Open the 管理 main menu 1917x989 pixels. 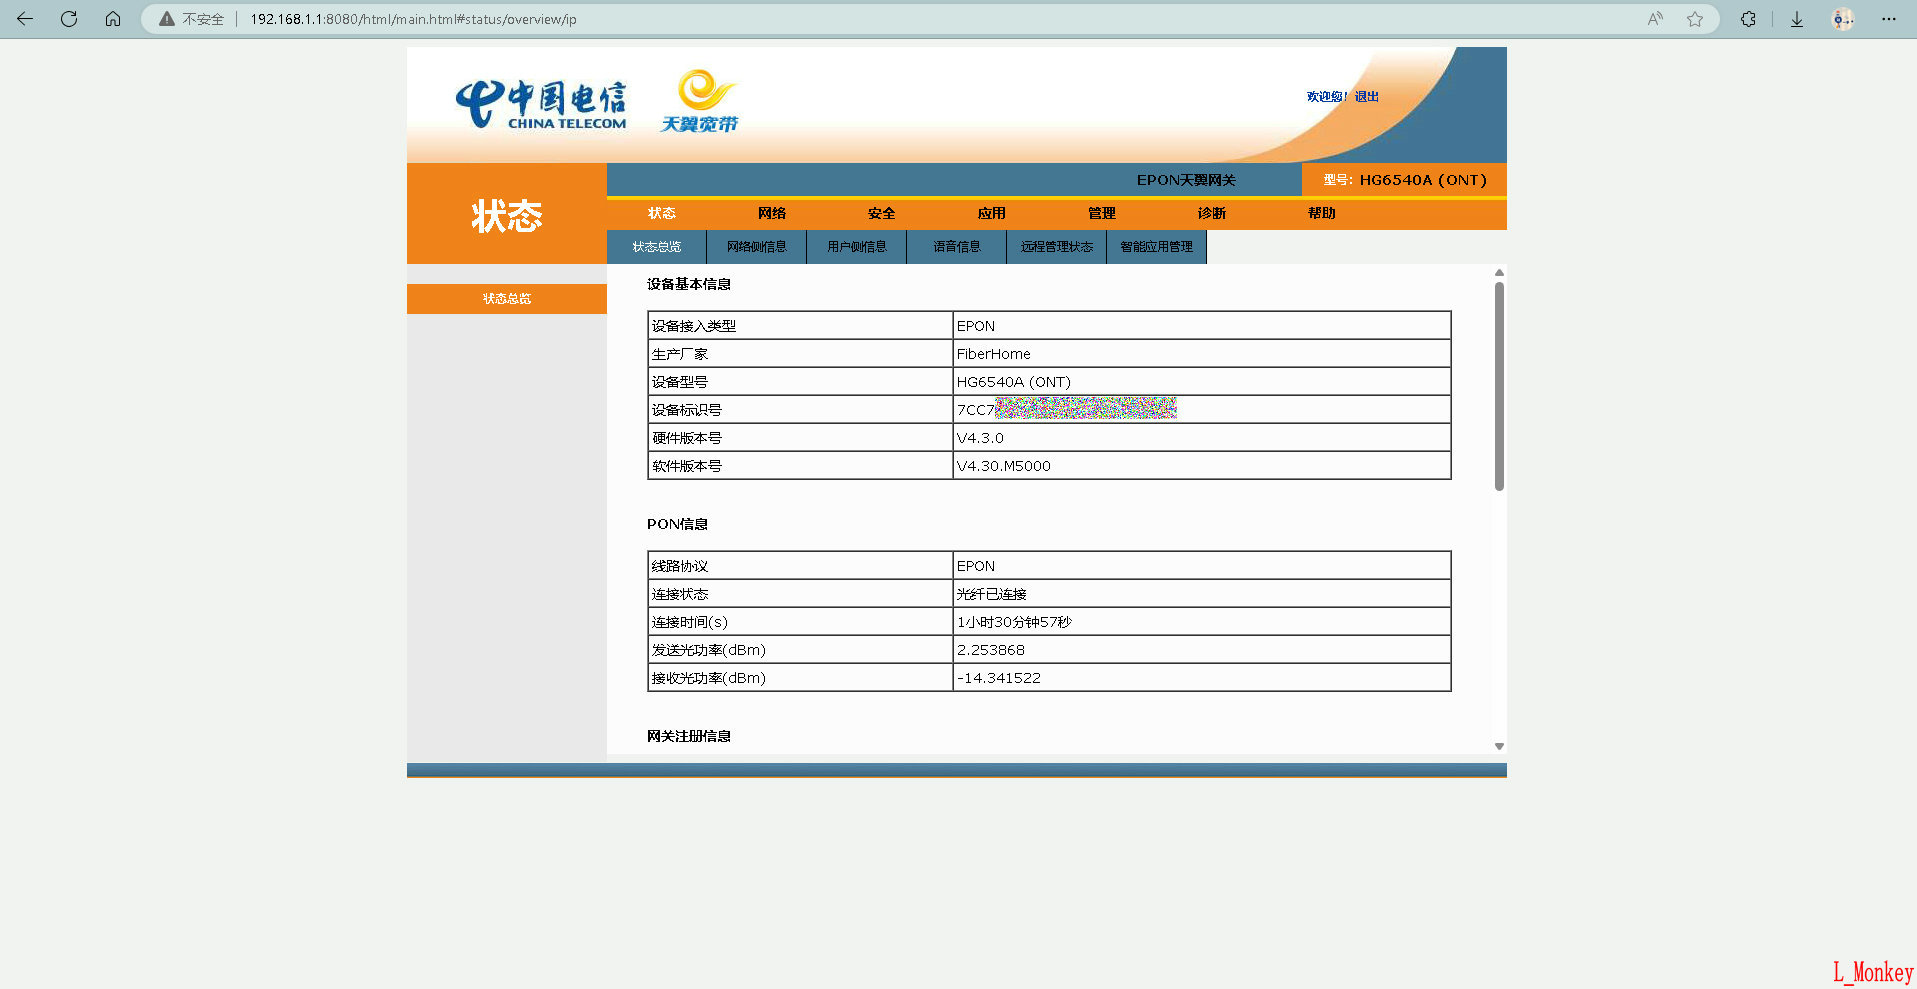point(1101,213)
